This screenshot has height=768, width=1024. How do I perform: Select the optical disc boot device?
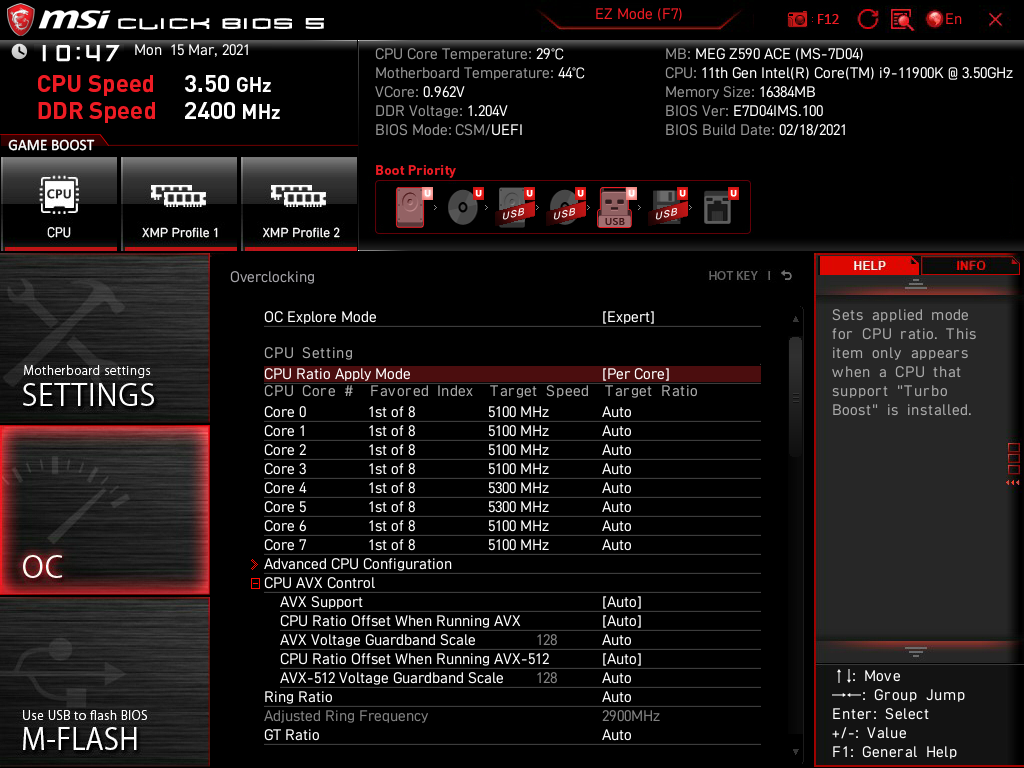463,207
